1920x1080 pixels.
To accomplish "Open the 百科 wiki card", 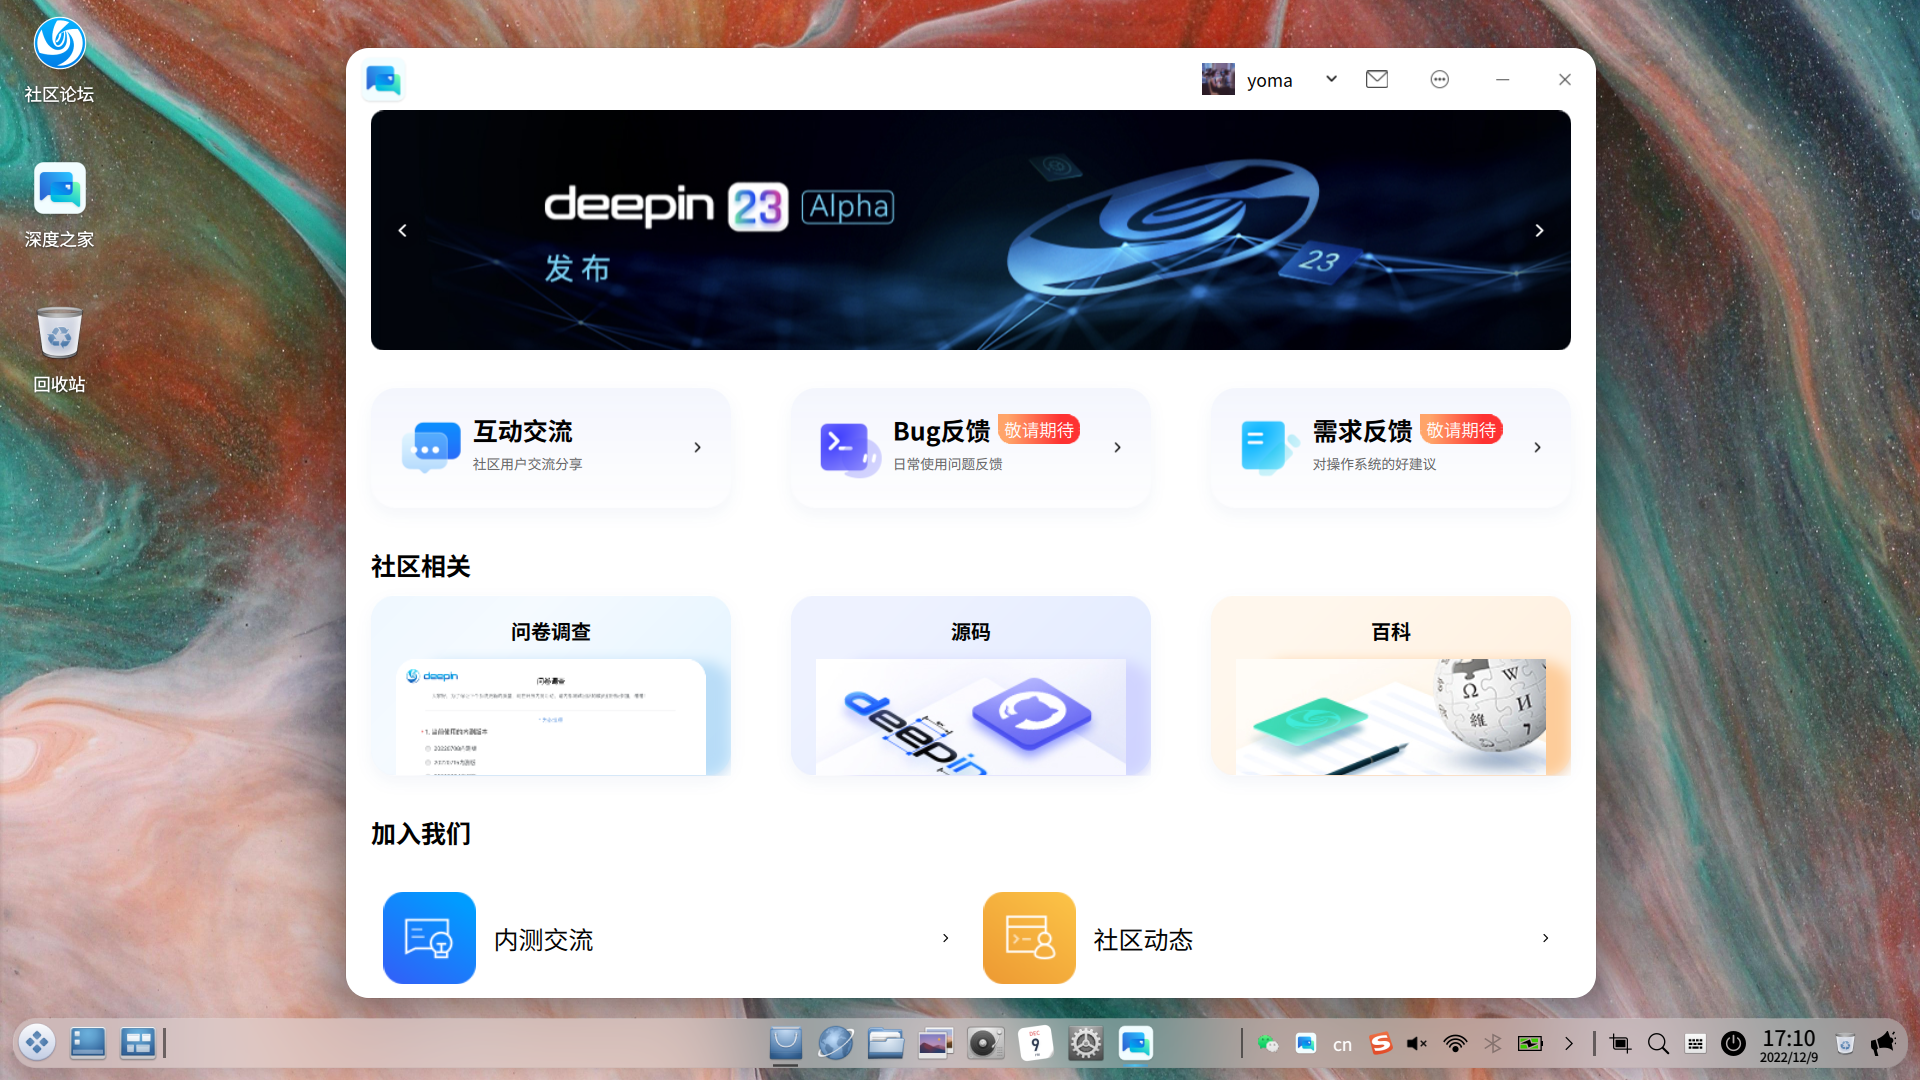I will click(1391, 686).
